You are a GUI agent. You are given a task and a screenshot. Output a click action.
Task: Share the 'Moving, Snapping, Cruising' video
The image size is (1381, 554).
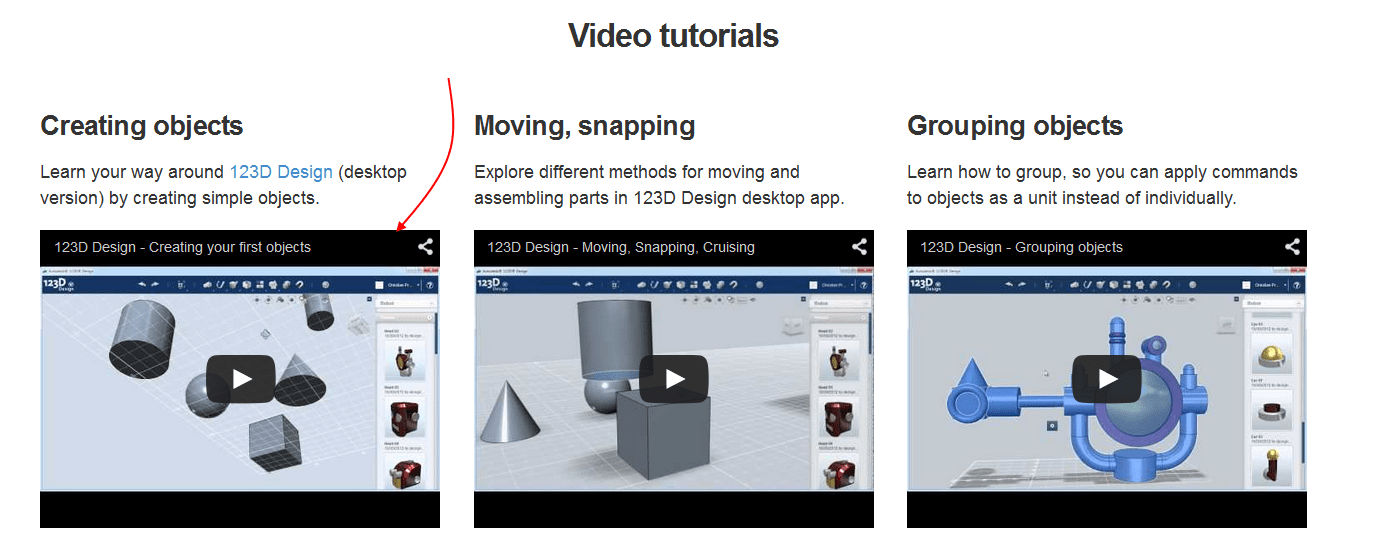point(859,247)
